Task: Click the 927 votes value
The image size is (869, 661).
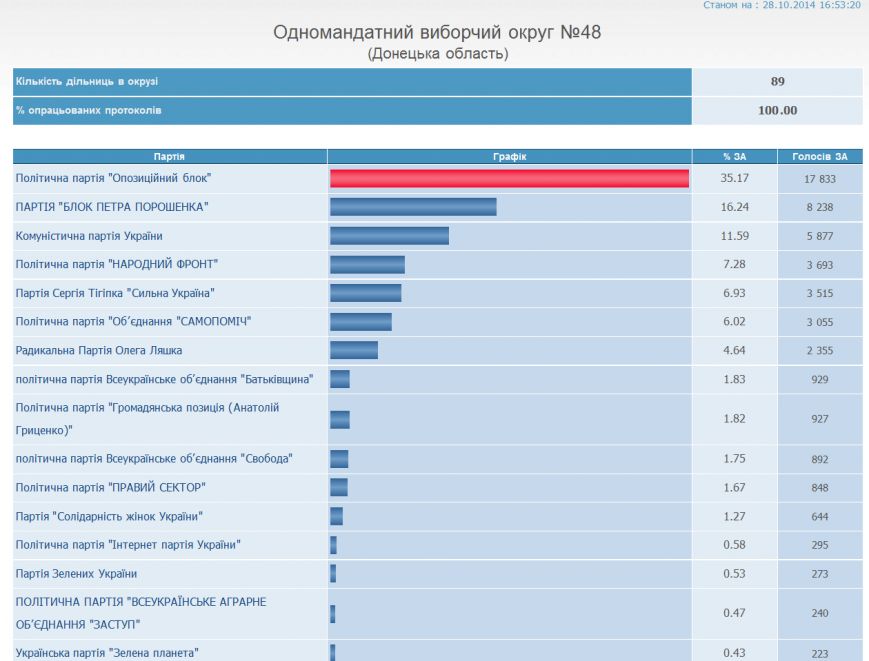Action: tap(820, 419)
